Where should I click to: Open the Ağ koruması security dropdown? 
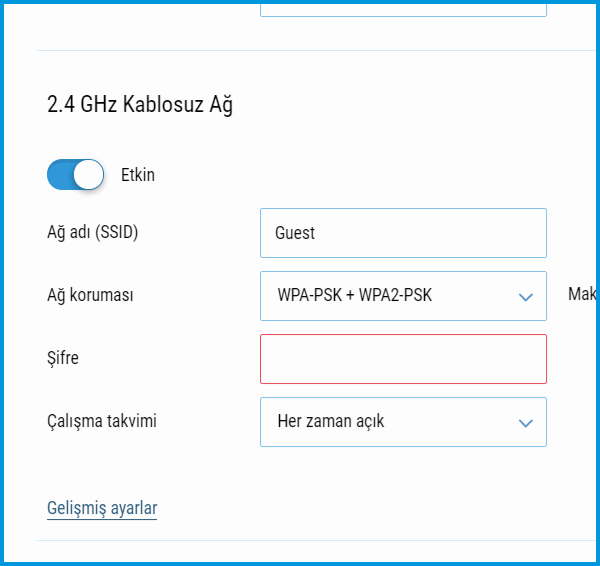pyautogui.click(x=403, y=296)
